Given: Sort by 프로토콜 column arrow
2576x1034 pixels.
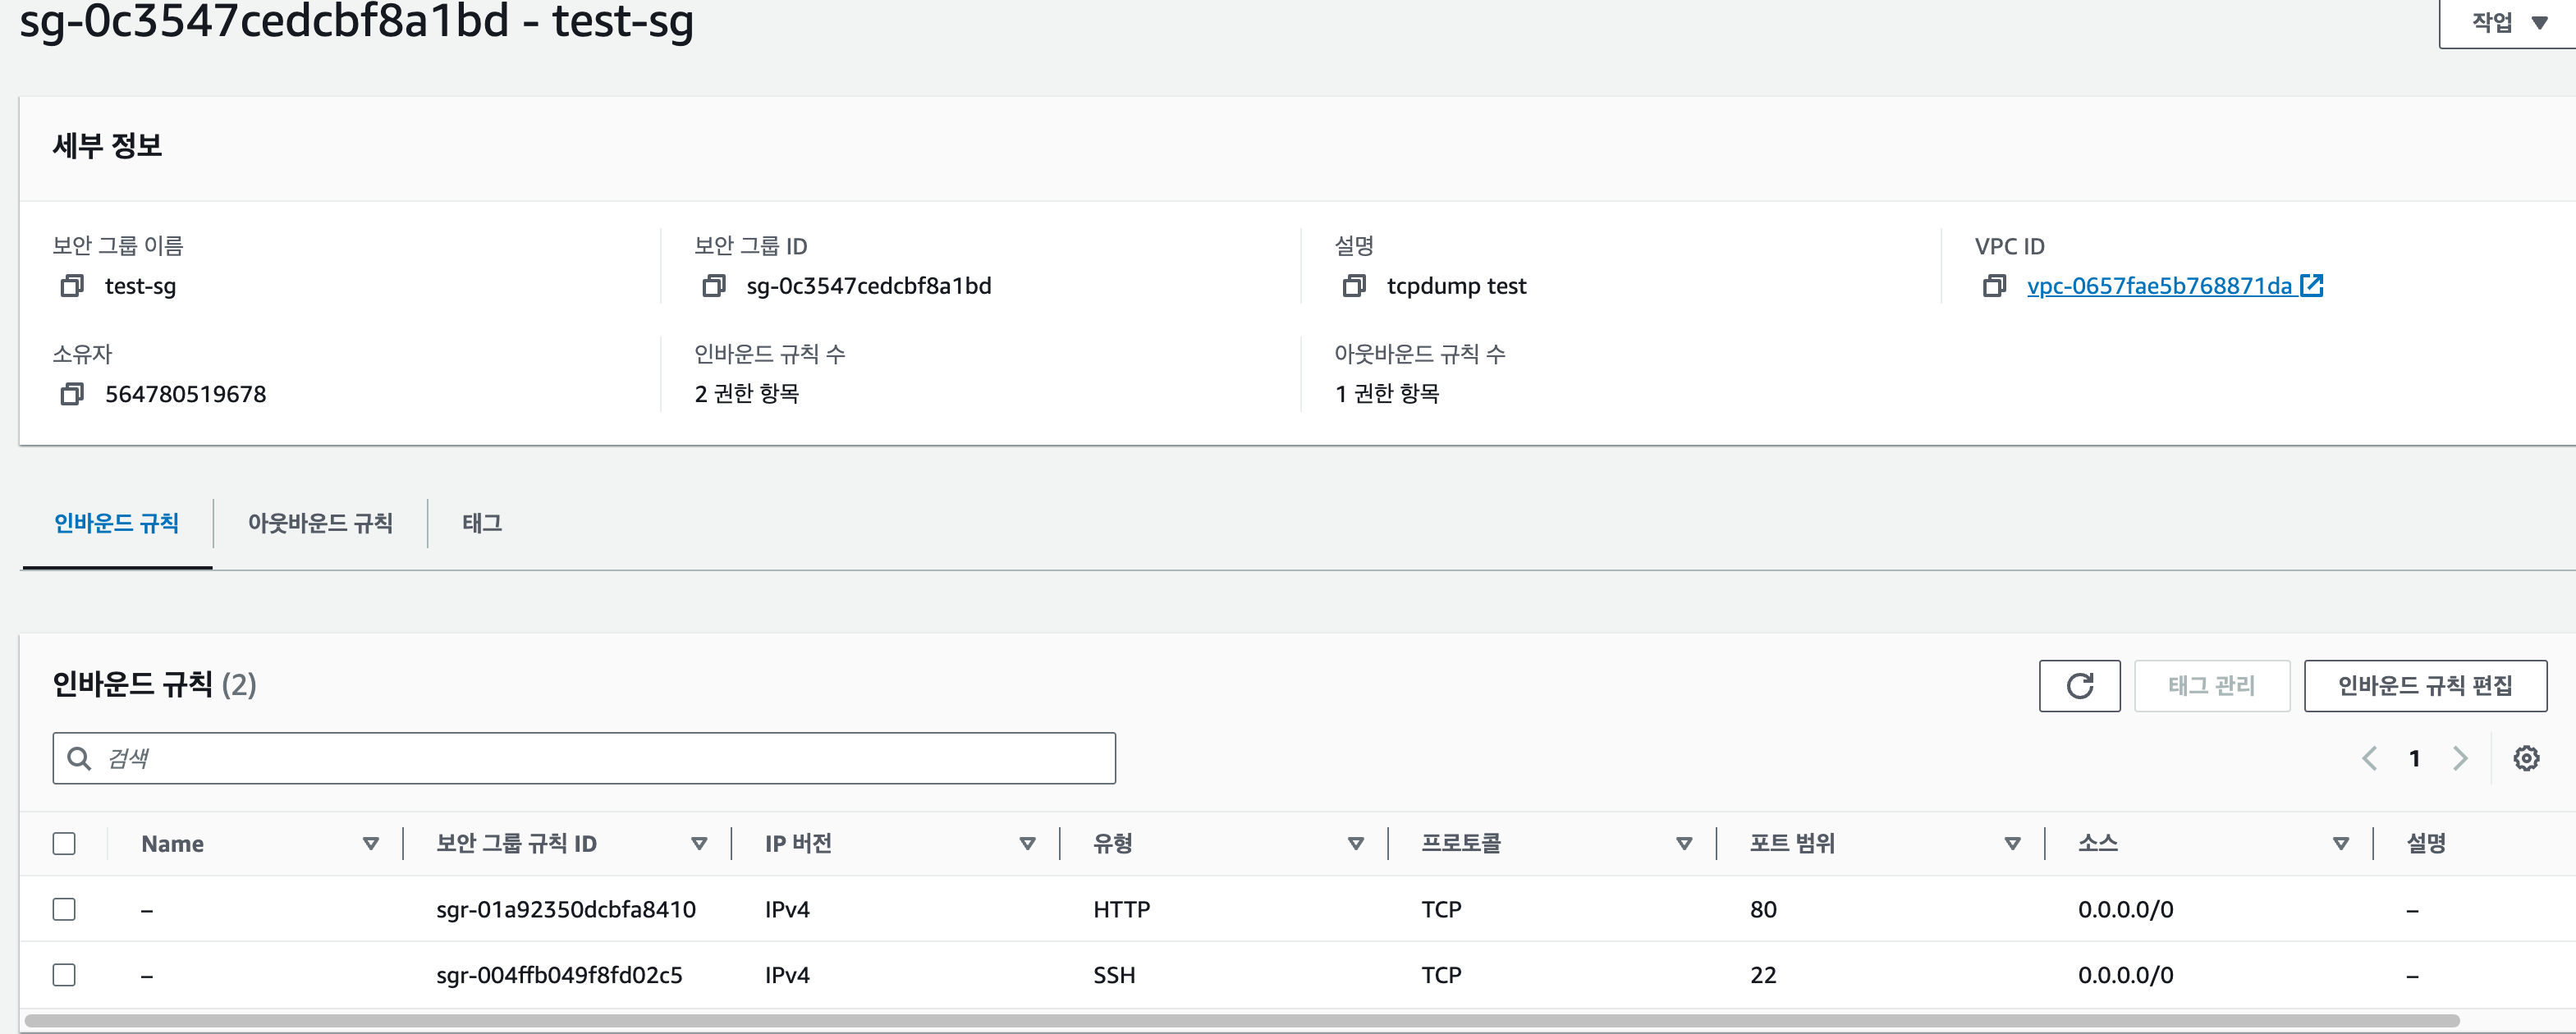Looking at the screenshot, I should (1684, 843).
